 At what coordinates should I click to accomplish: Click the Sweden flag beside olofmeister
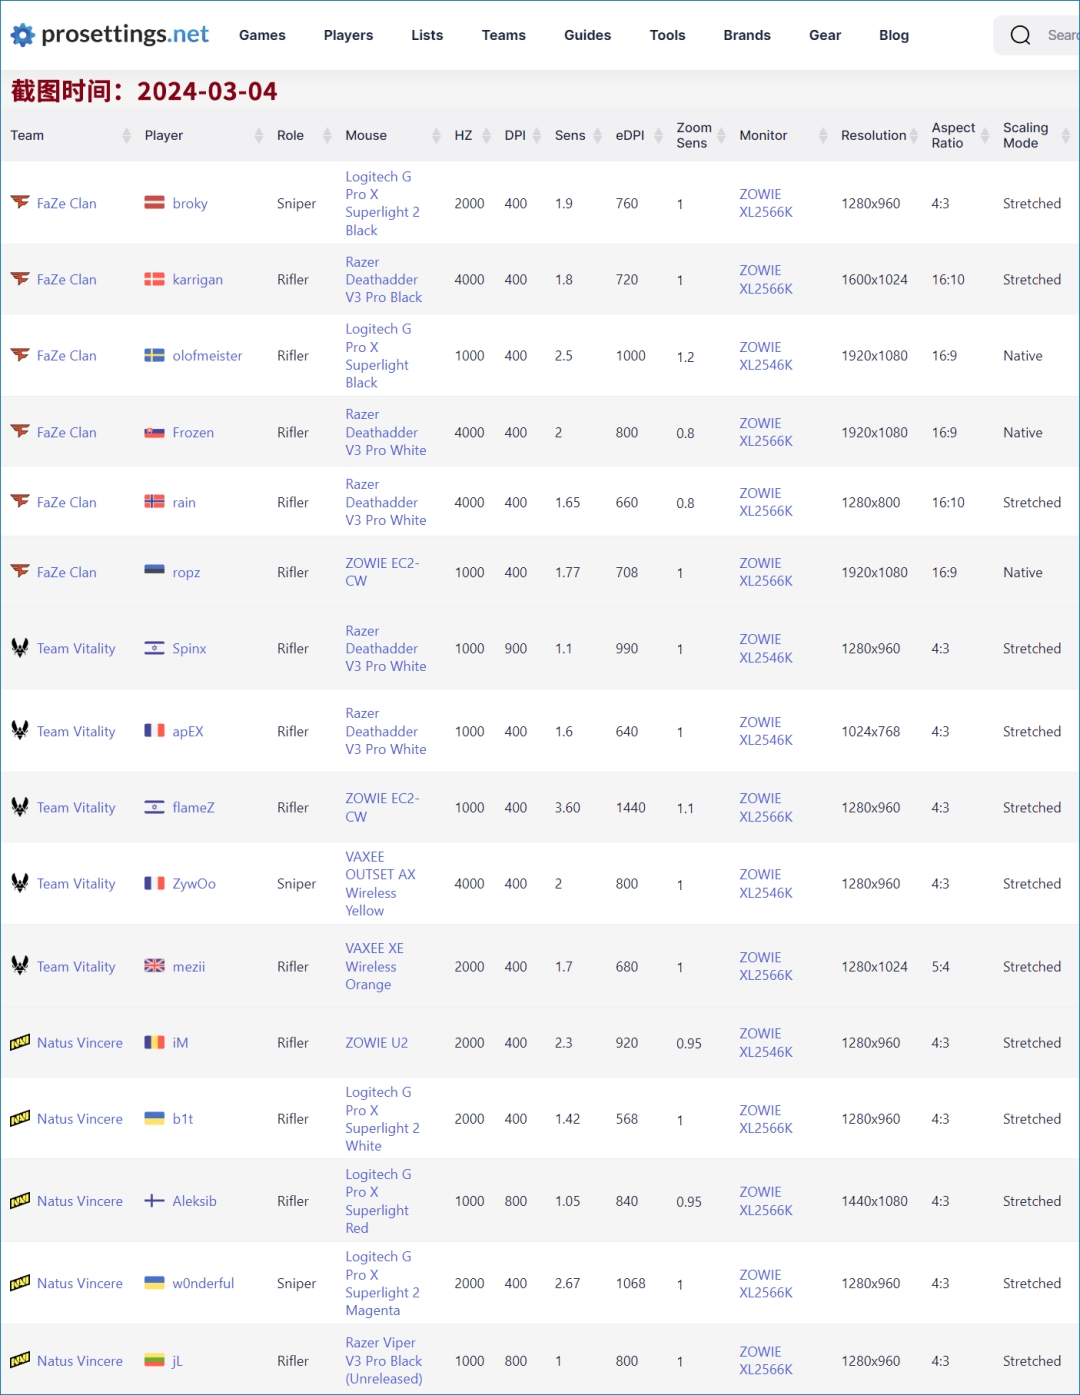154,355
